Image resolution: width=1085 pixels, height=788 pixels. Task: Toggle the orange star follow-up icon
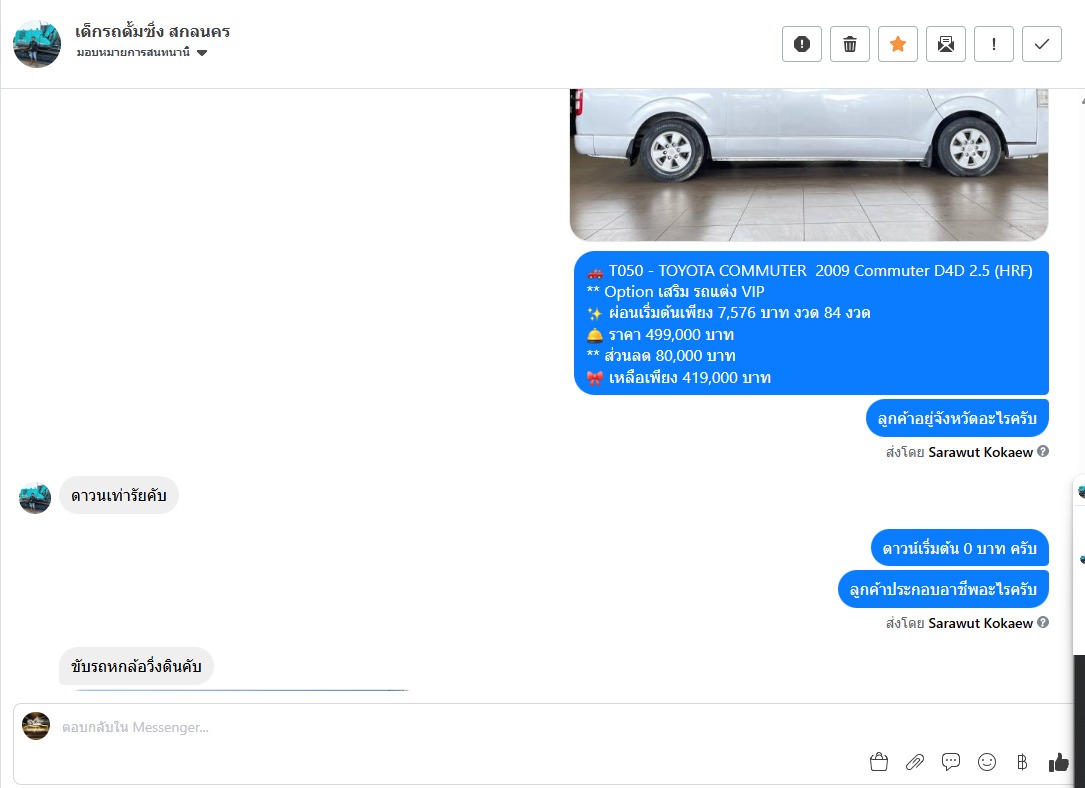897,44
